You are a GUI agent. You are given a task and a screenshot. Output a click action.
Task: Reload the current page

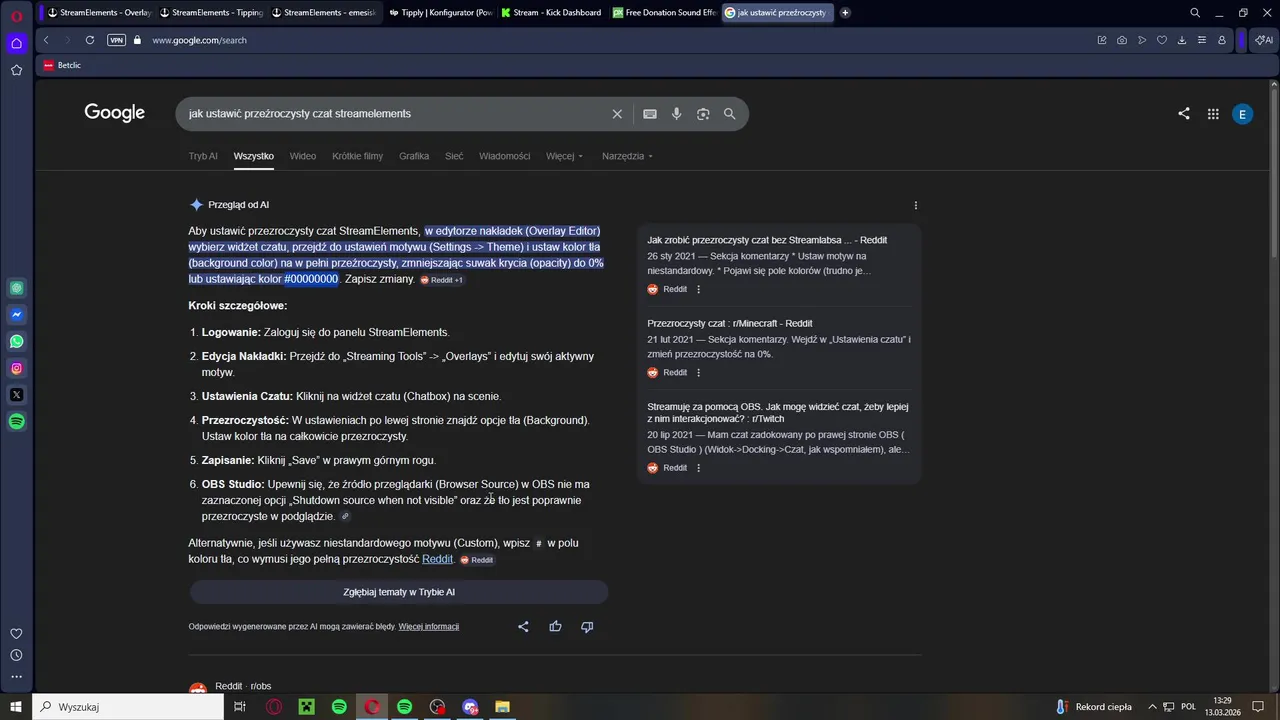pyautogui.click(x=90, y=40)
